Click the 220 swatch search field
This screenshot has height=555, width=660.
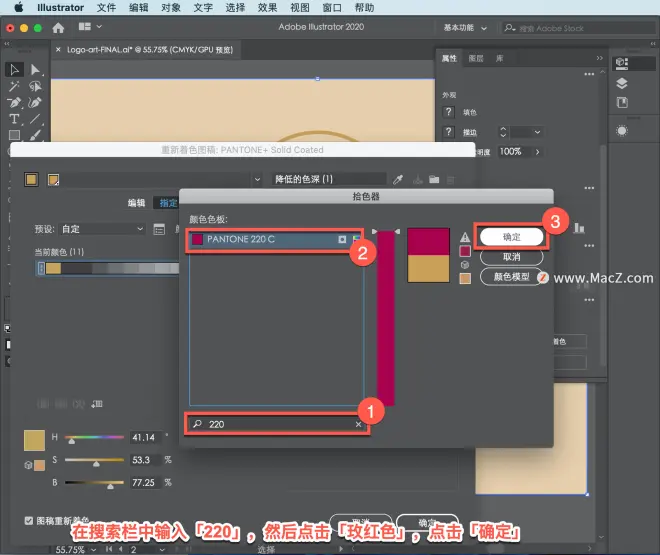(x=277, y=424)
